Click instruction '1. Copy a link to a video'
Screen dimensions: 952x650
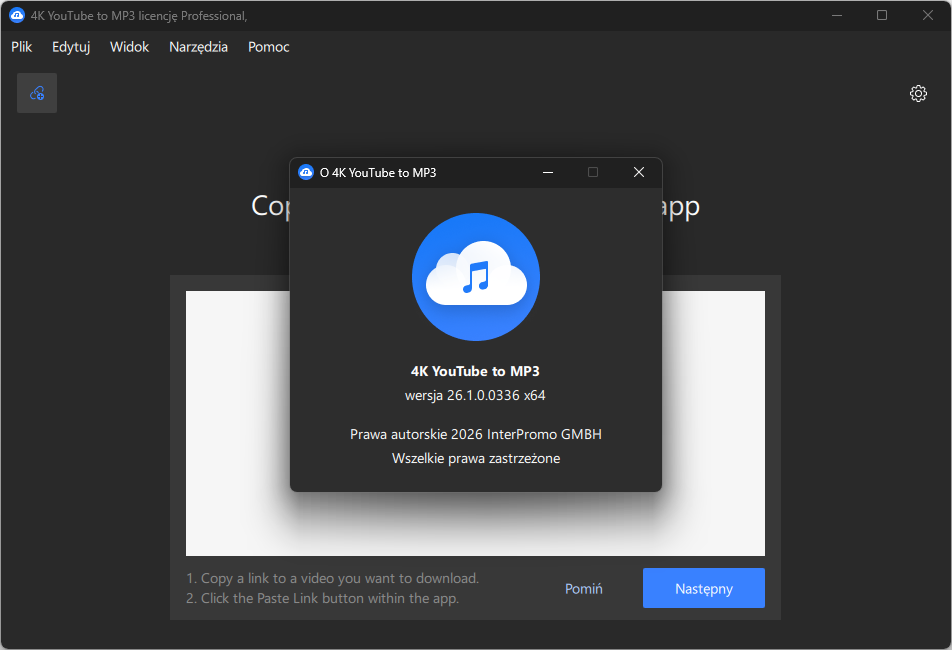click(x=332, y=578)
